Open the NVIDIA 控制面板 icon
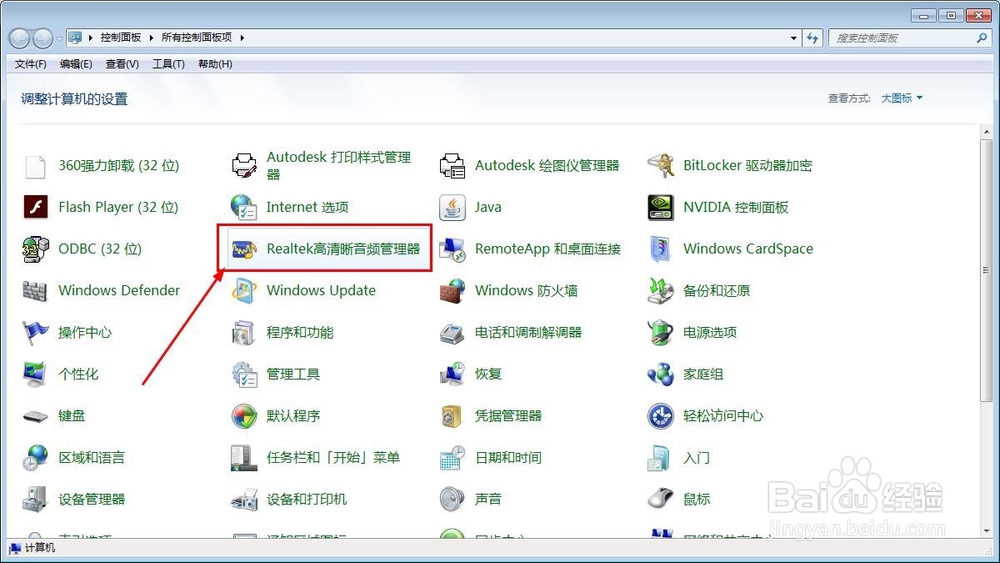The width and height of the screenshot is (1000, 563). (x=661, y=207)
